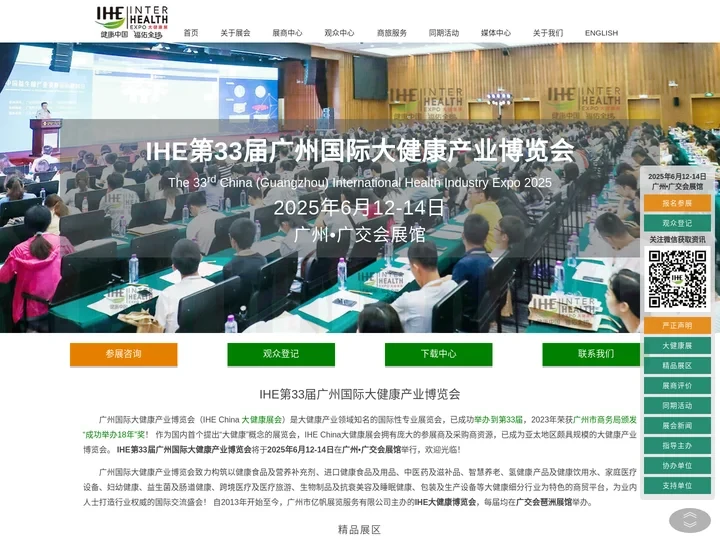Click the sidebar 支持单位 button
This screenshot has height=540, width=720.
pos(677,485)
